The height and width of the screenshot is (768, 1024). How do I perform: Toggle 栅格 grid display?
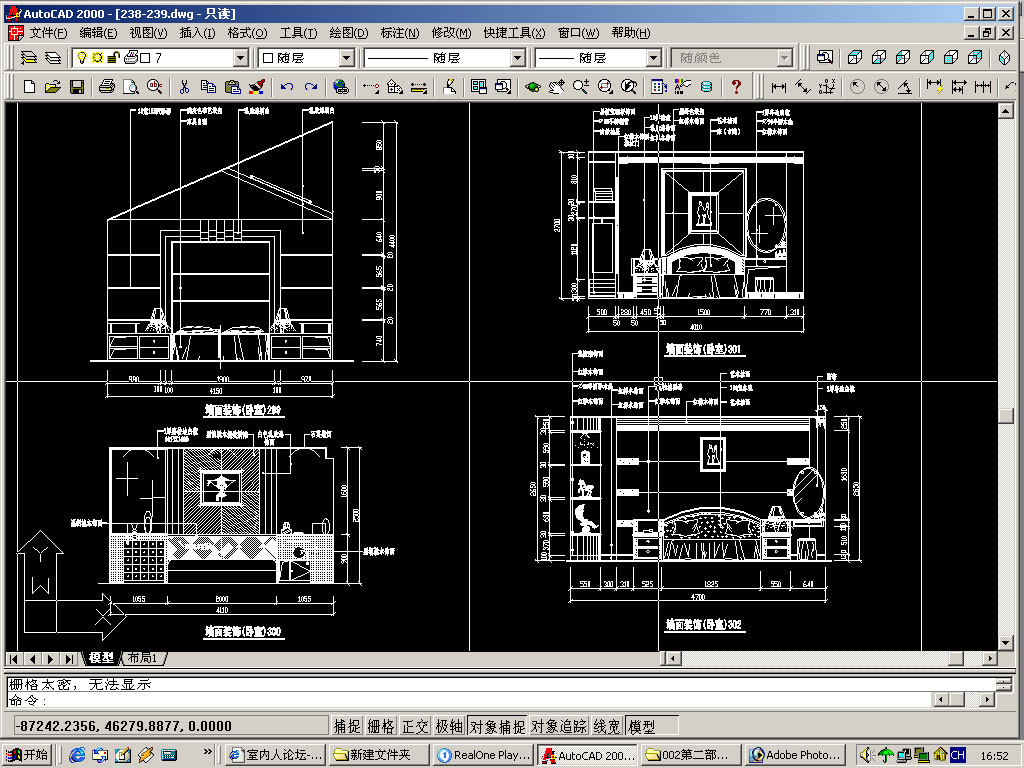click(381, 726)
